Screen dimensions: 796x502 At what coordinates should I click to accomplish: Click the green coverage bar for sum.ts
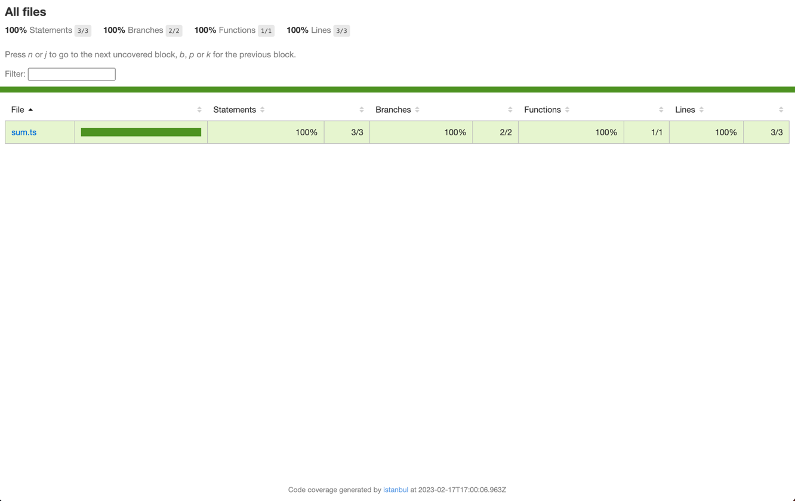point(141,132)
